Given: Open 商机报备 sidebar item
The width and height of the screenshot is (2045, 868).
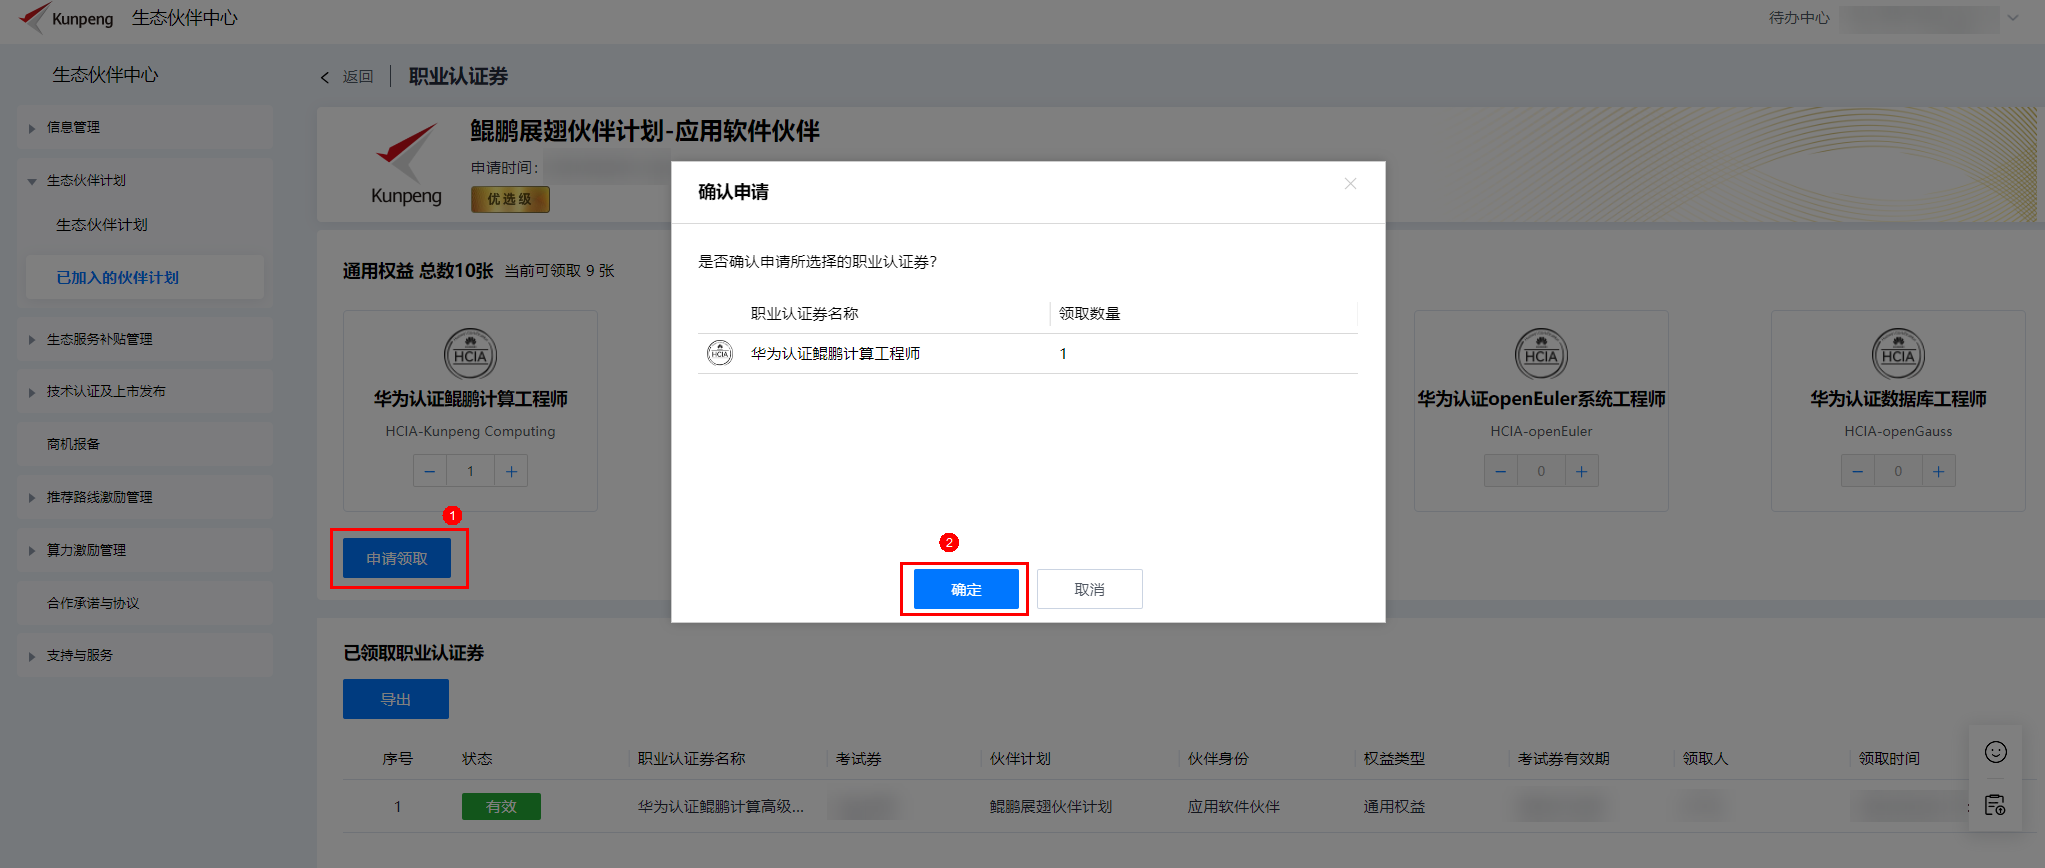Looking at the screenshot, I should click(x=145, y=444).
